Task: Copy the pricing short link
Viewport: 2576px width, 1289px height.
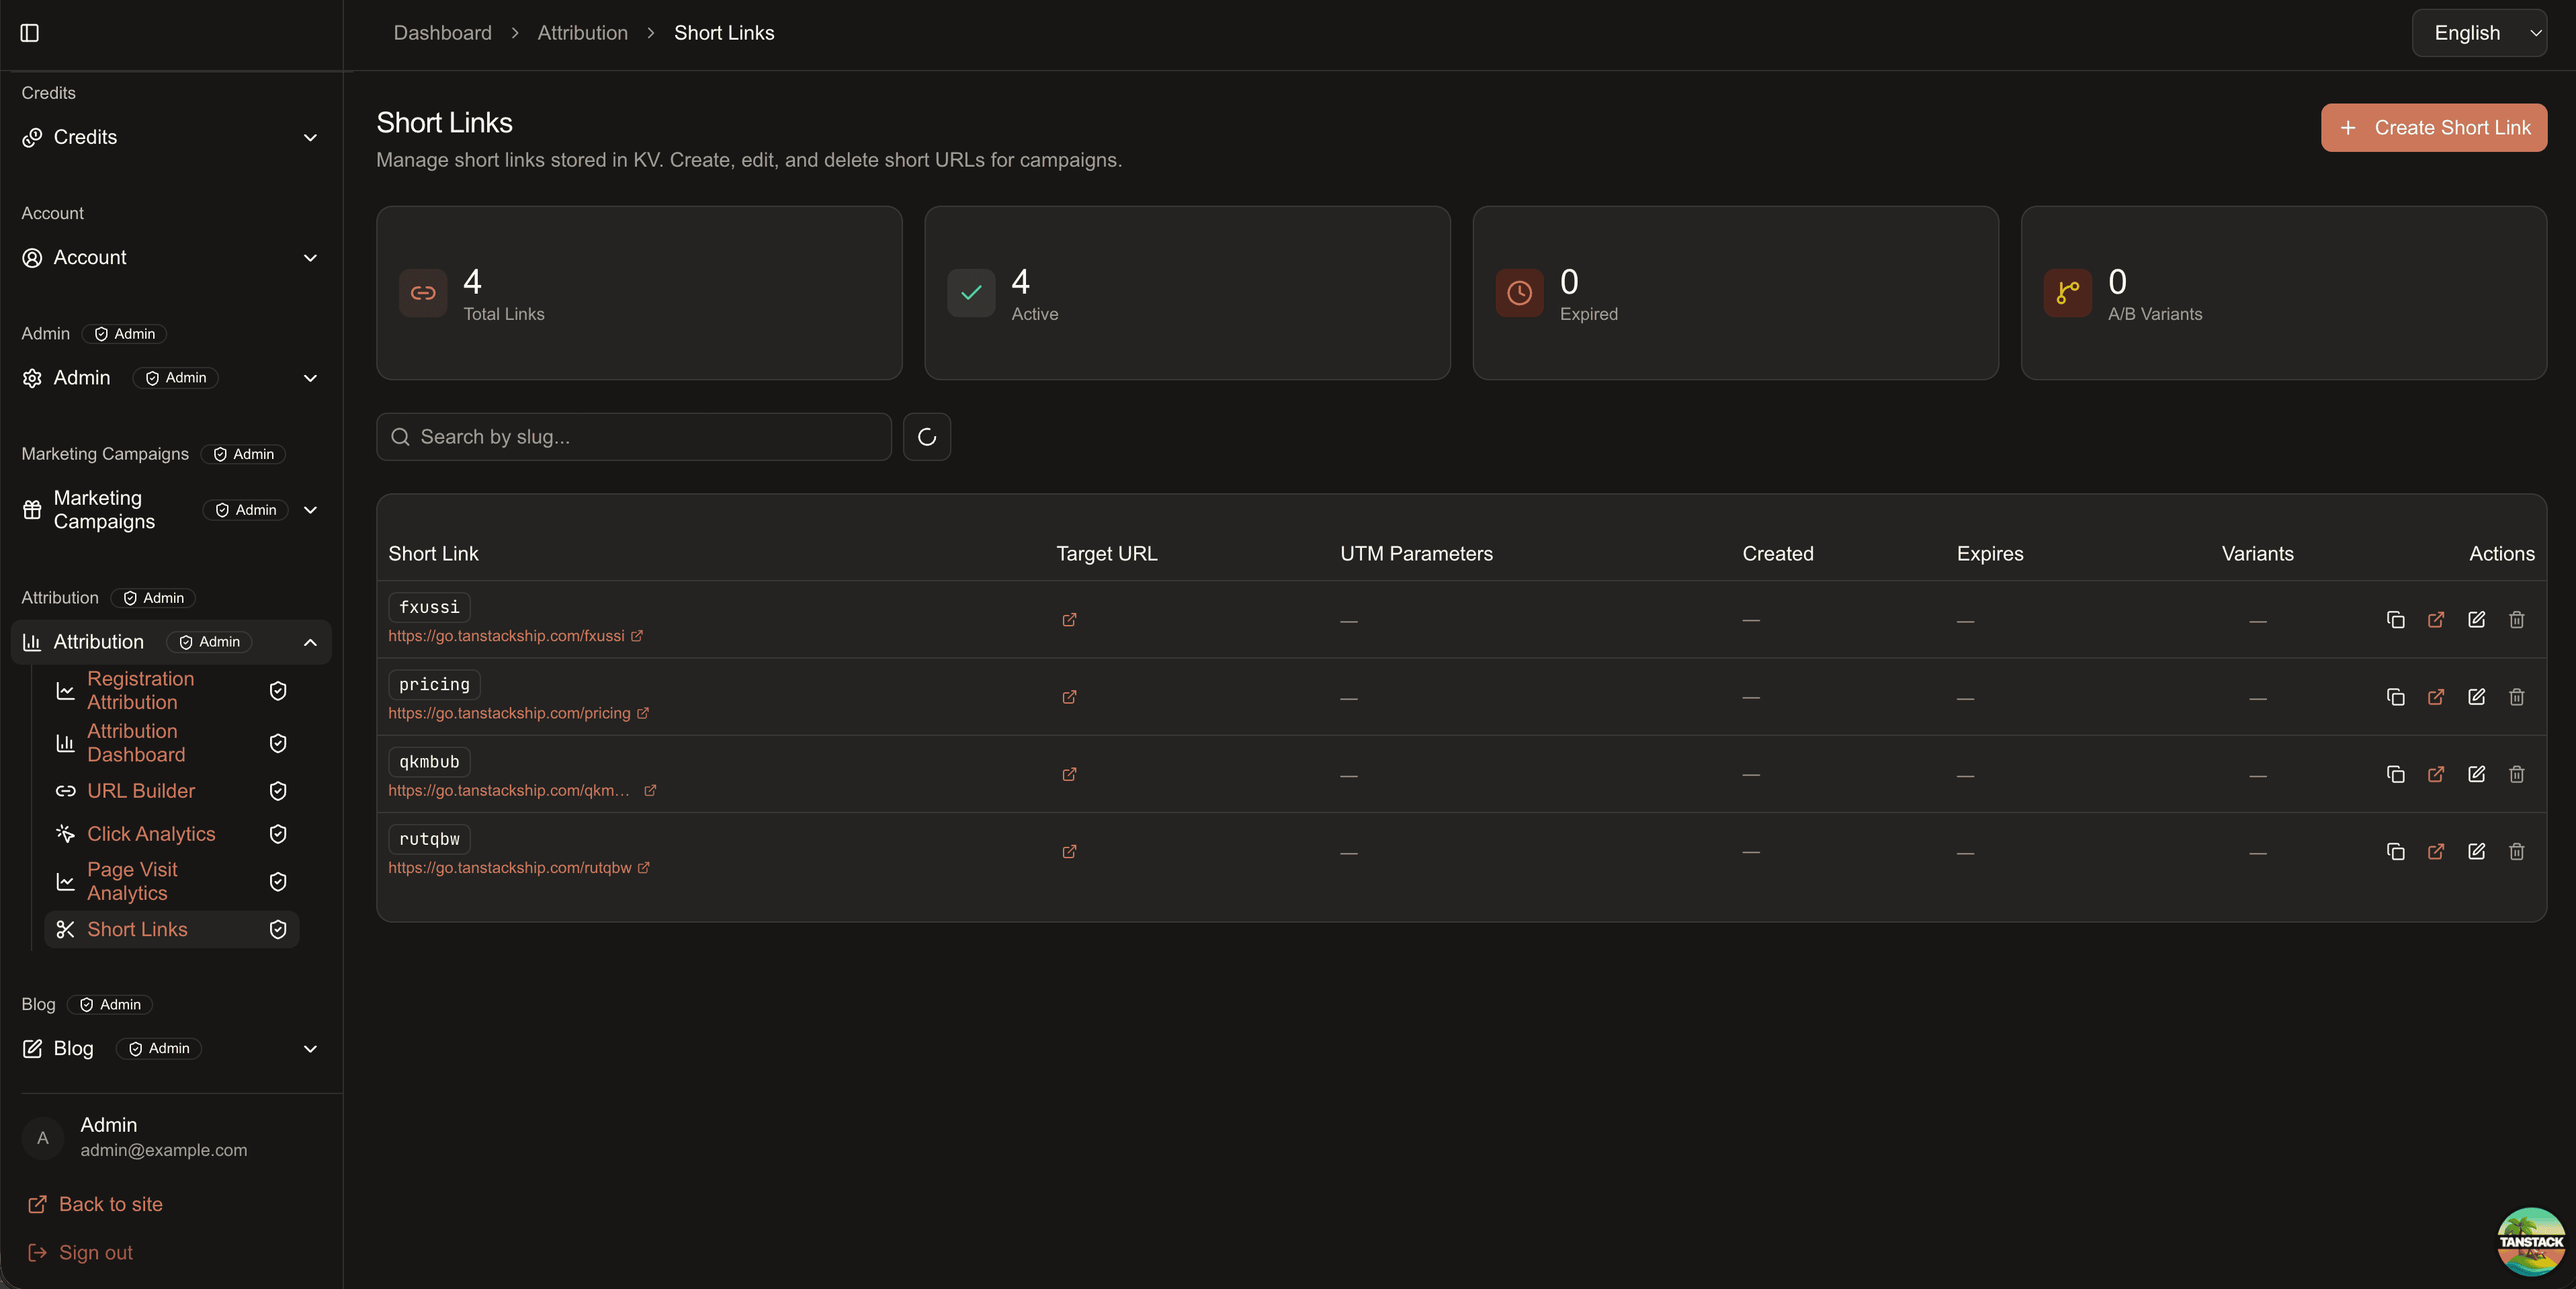Action: point(2395,697)
